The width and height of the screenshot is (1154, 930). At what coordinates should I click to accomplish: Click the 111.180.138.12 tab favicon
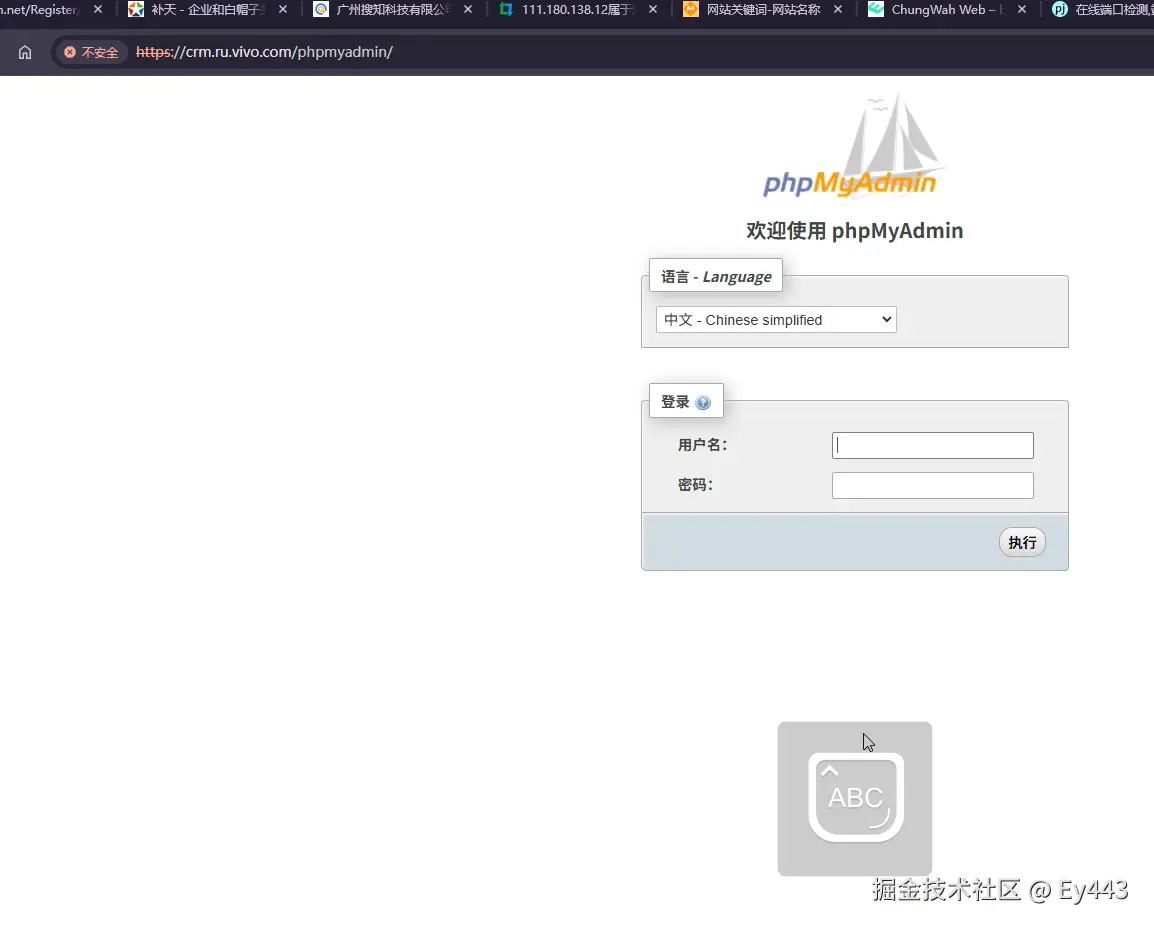506,10
